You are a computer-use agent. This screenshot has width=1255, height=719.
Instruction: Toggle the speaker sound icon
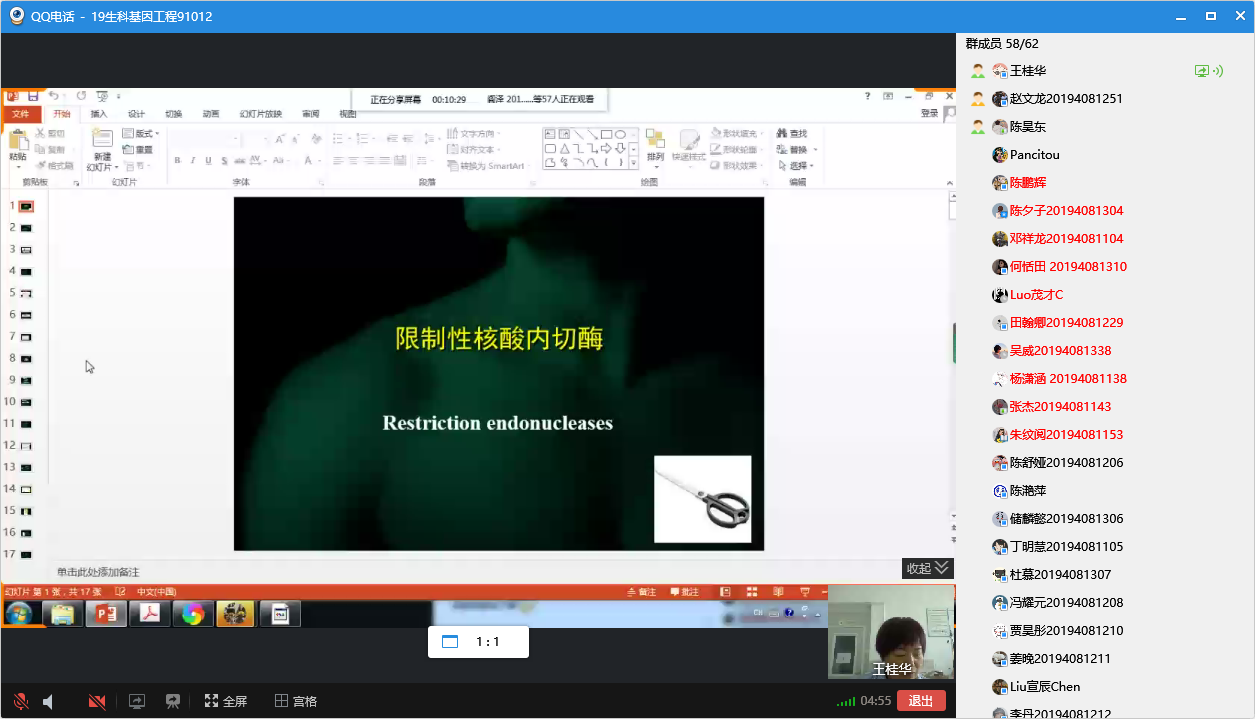tap(47, 701)
